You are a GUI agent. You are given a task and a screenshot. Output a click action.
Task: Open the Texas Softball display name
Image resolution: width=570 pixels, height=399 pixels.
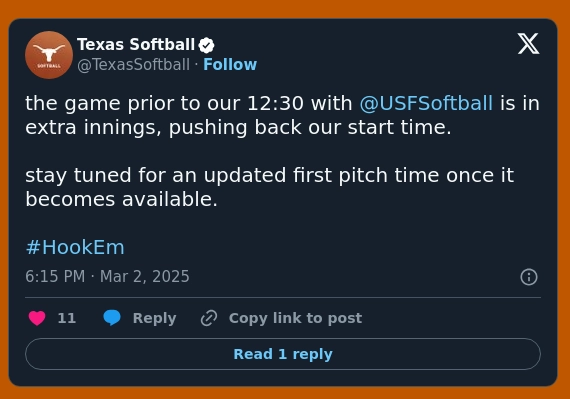tap(136, 45)
